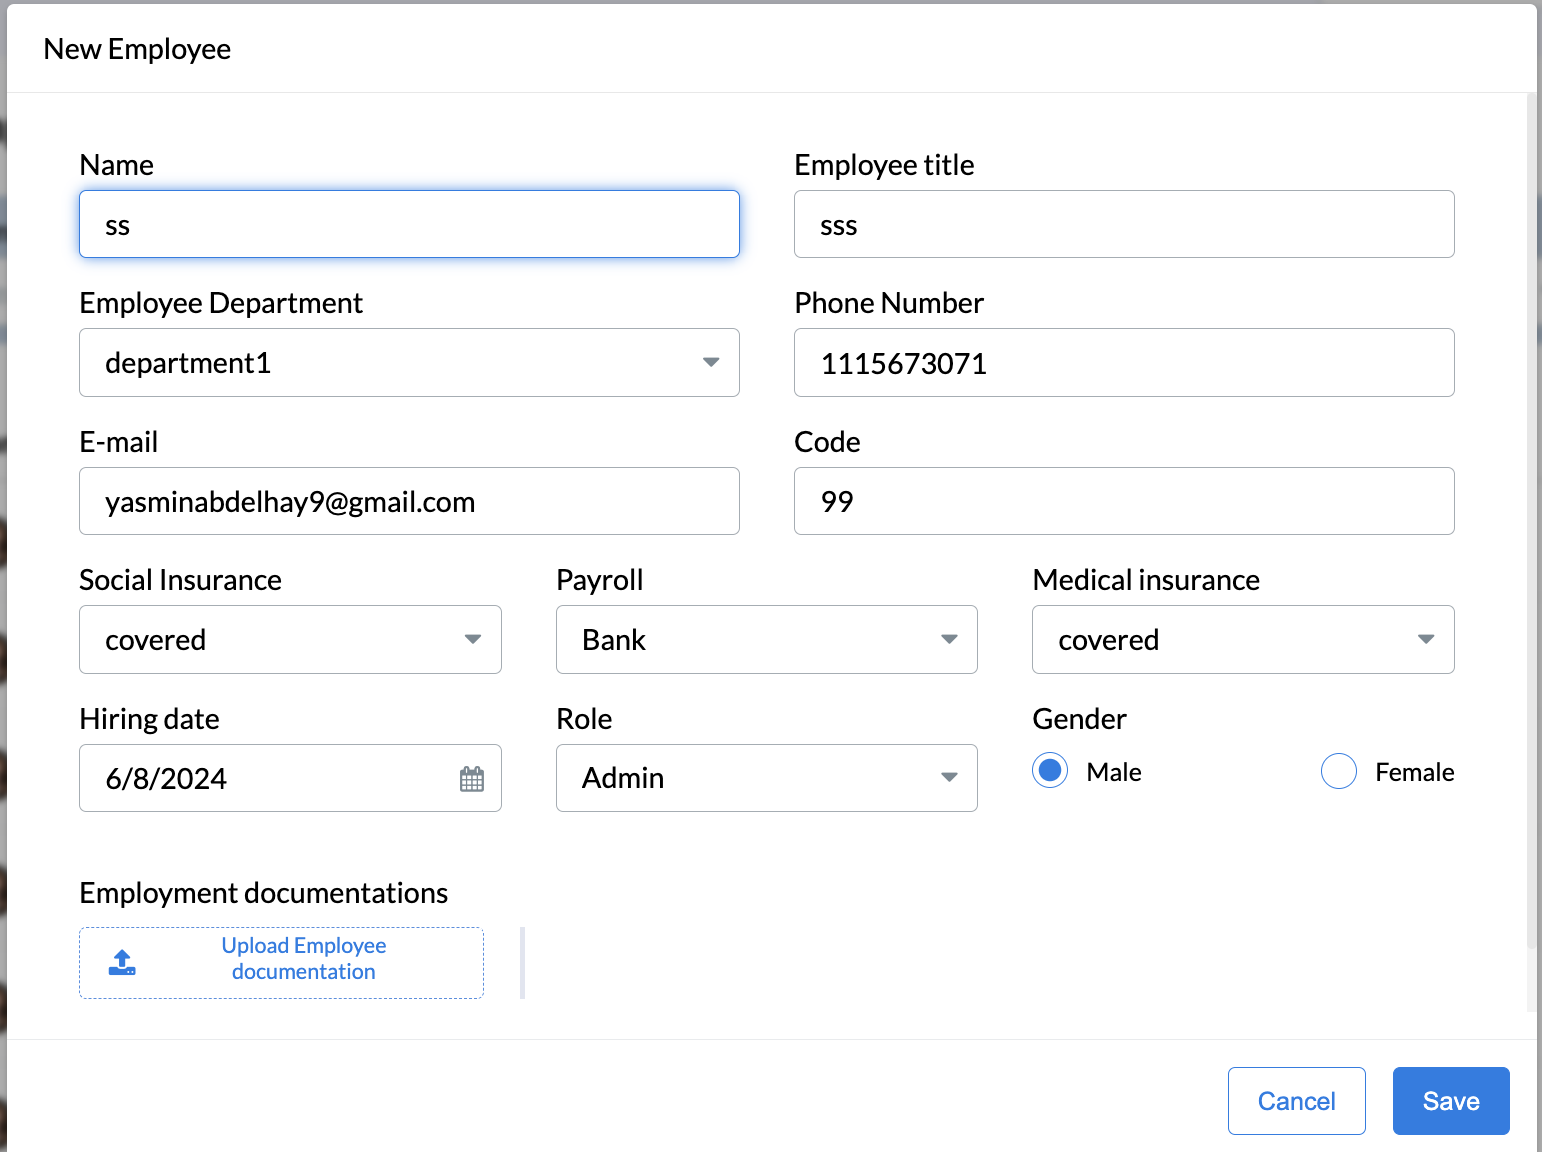The image size is (1542, 1152).
Task: Click the upload arrow icon for documentation
Action: [122, 962]
